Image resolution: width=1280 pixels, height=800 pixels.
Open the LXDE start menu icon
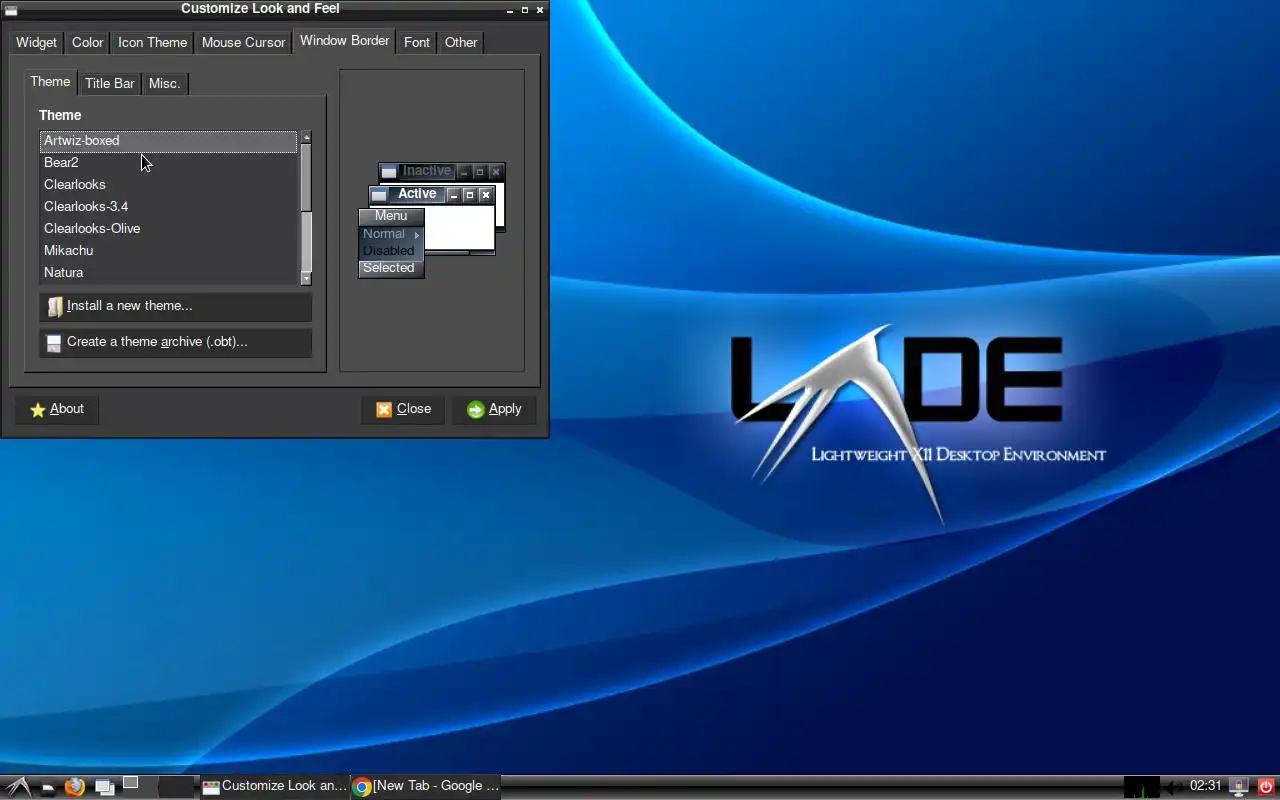18,787
